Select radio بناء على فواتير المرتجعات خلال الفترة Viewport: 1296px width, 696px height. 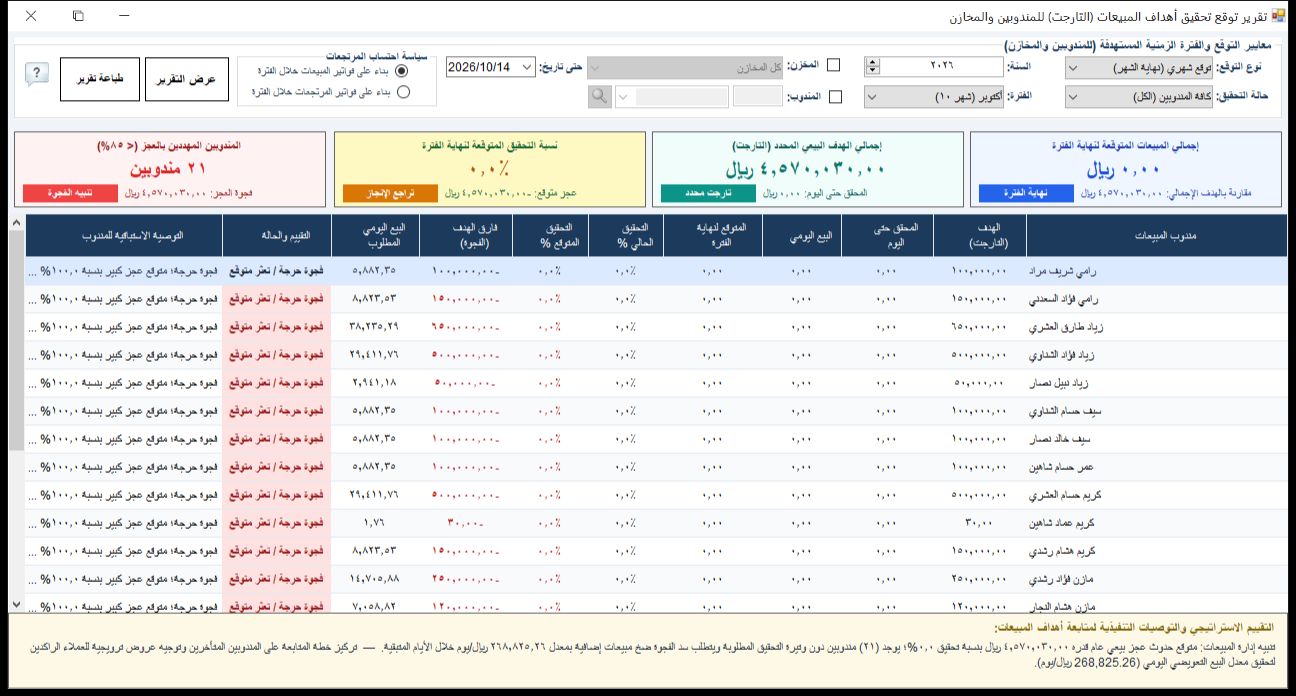point(403,92)
